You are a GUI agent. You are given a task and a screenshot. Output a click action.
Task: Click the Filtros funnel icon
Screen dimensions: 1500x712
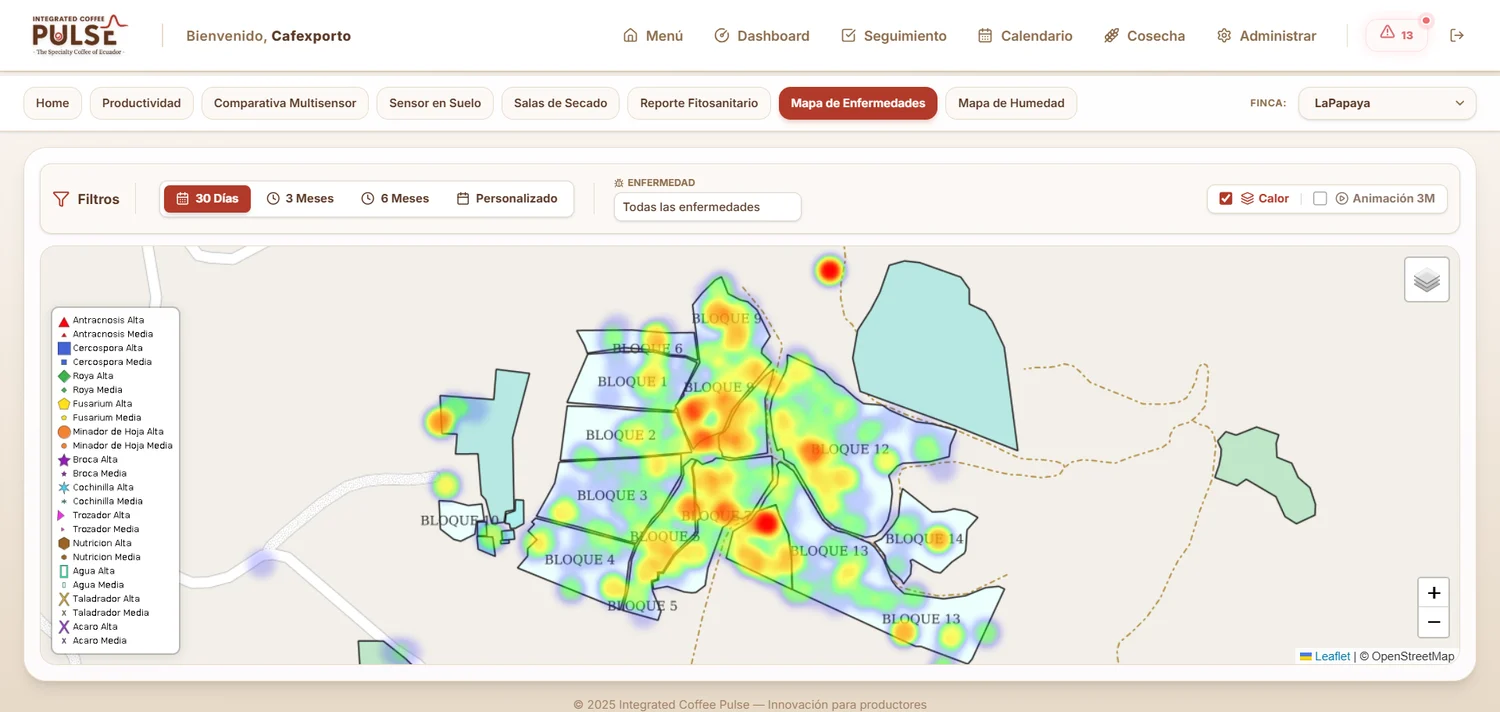click(x=61, y=199)
